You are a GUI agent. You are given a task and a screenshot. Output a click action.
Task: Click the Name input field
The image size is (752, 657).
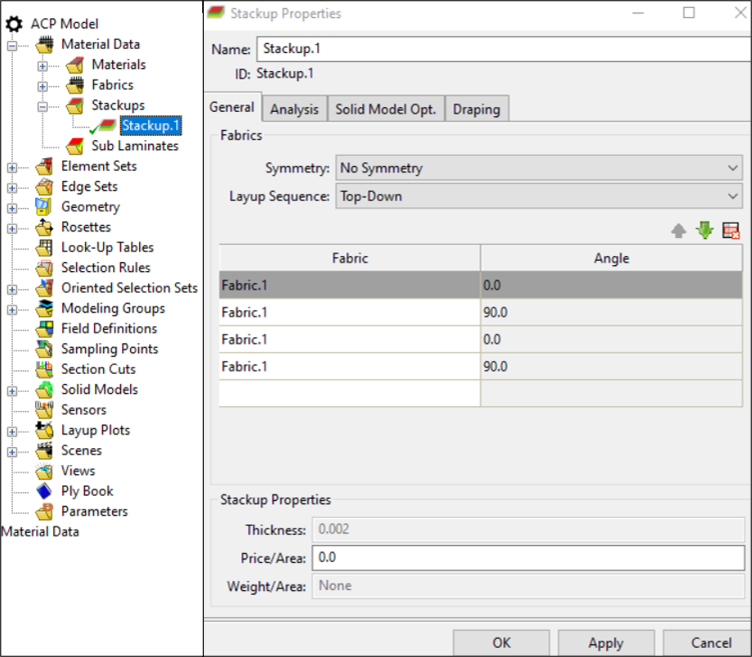tap(504, 49)
